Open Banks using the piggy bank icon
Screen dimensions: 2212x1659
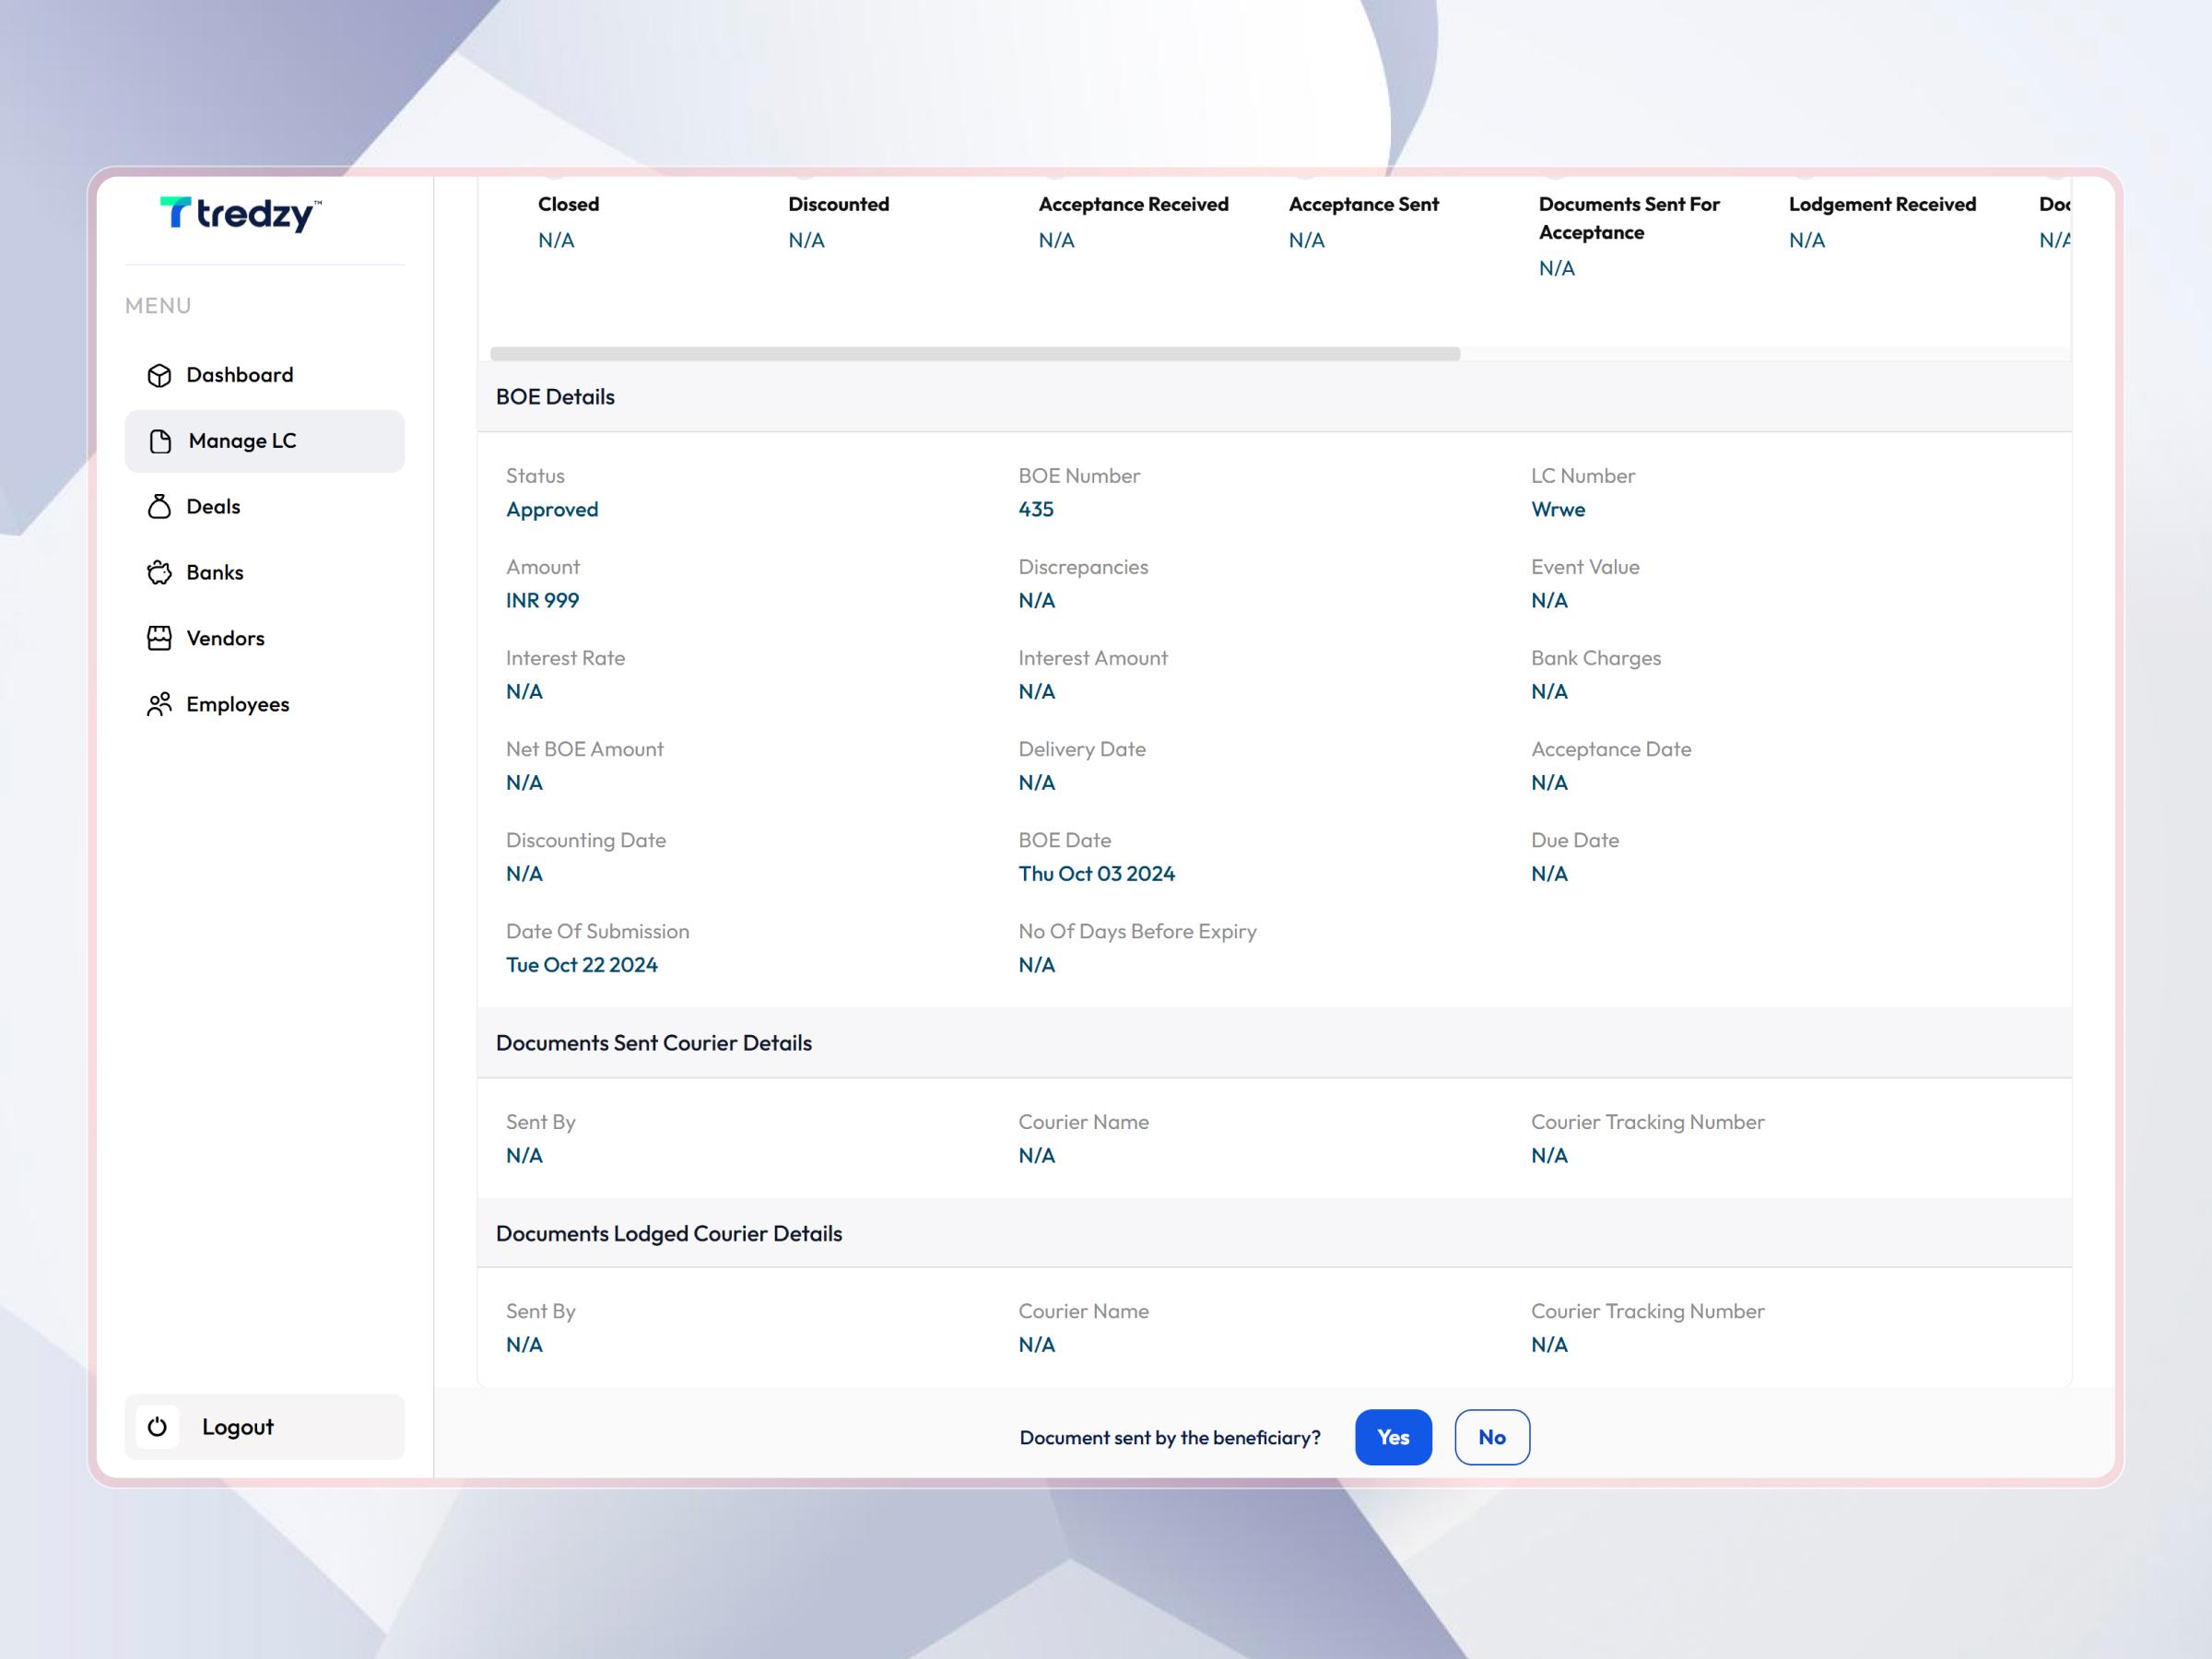(x=160, y=572)
